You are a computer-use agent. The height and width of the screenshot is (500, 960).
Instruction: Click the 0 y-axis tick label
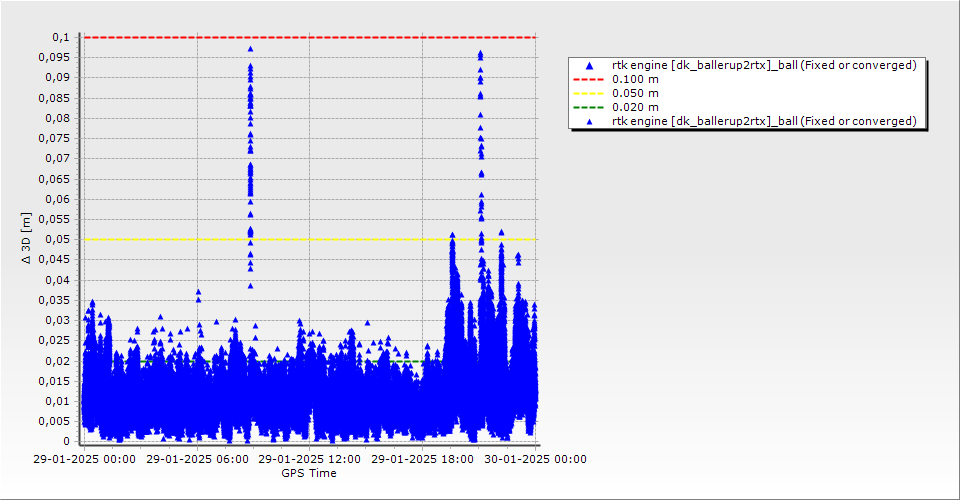click(67, 441)
